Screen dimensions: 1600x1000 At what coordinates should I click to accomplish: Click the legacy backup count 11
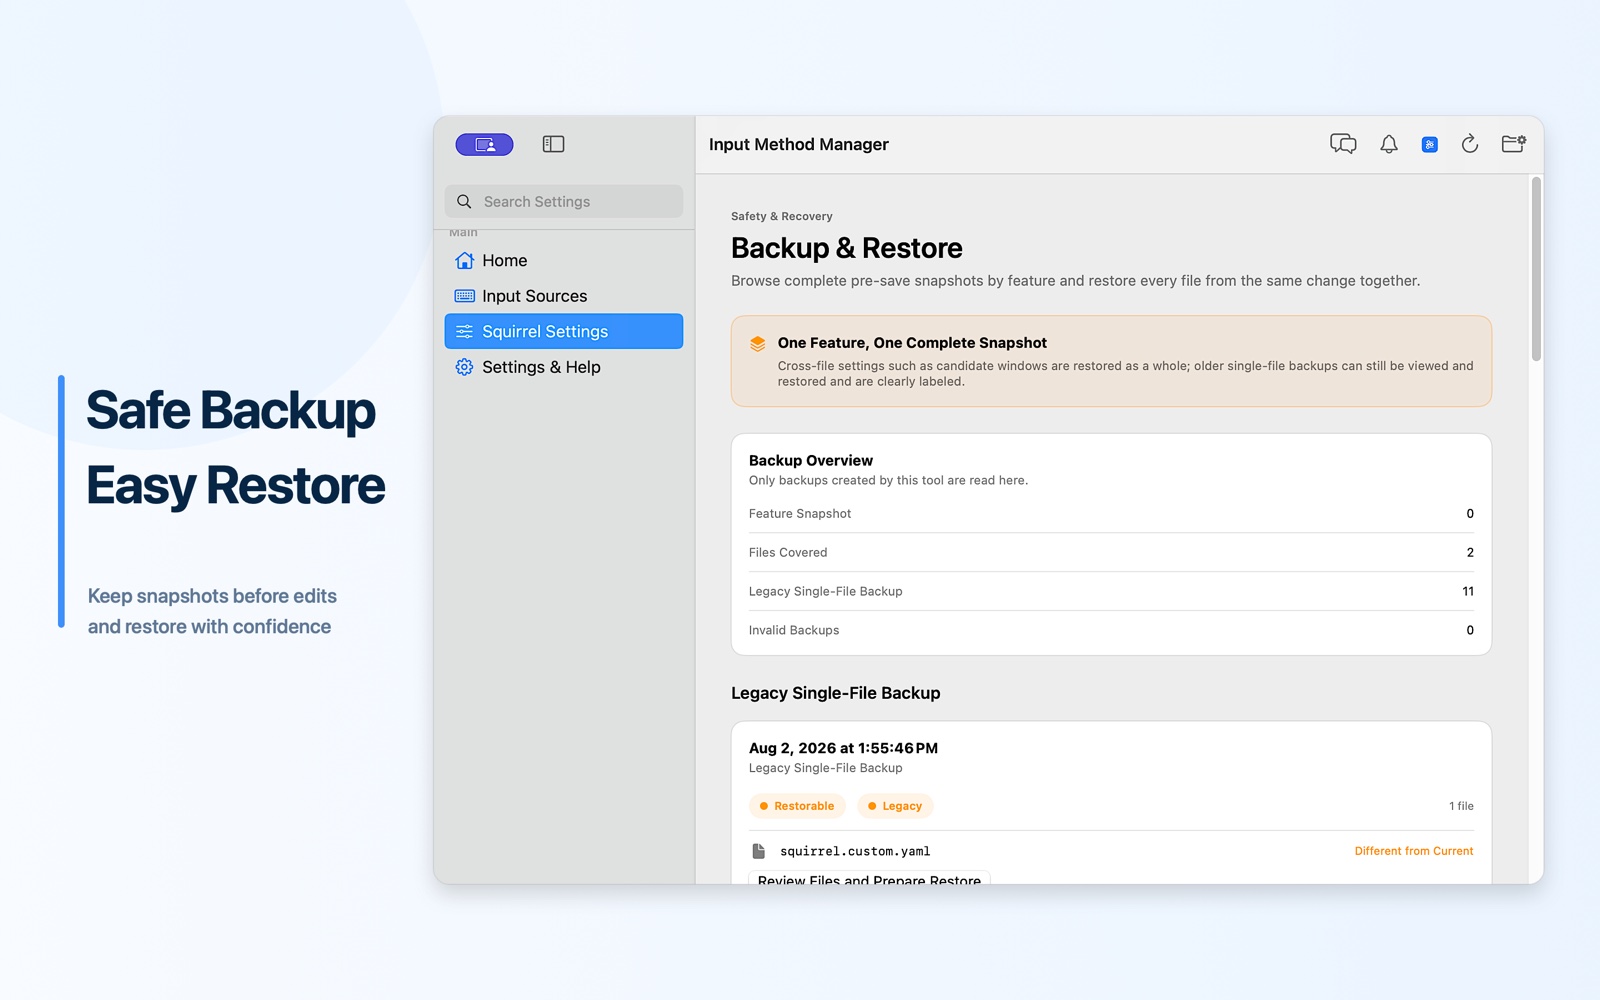[1468, 592]
